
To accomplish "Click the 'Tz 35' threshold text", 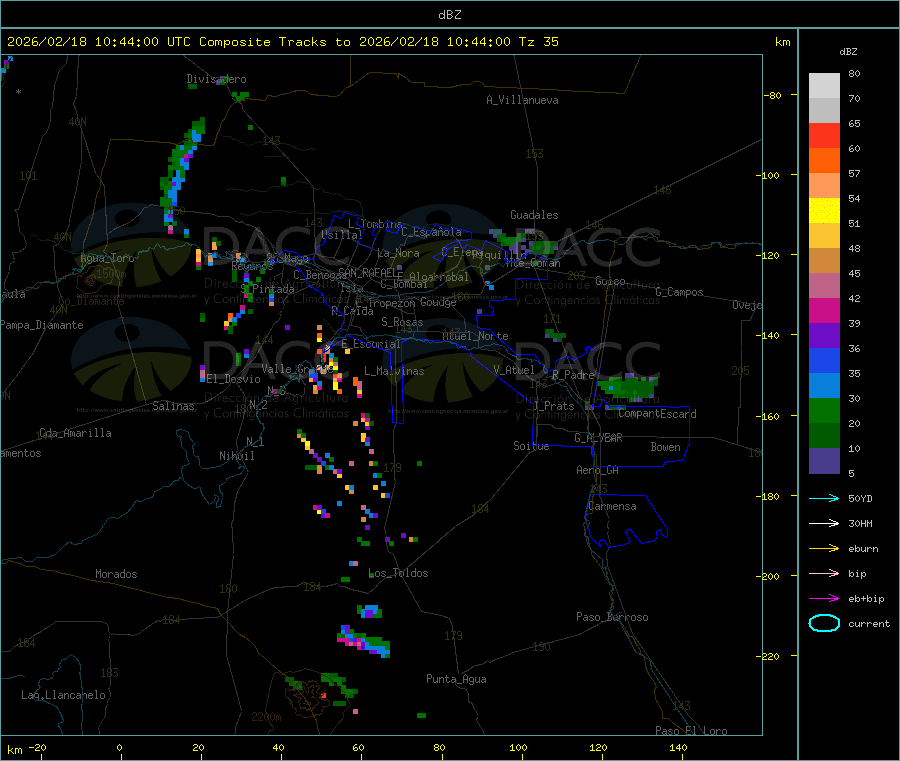I will pyautogui.click(x=538, y=42).
